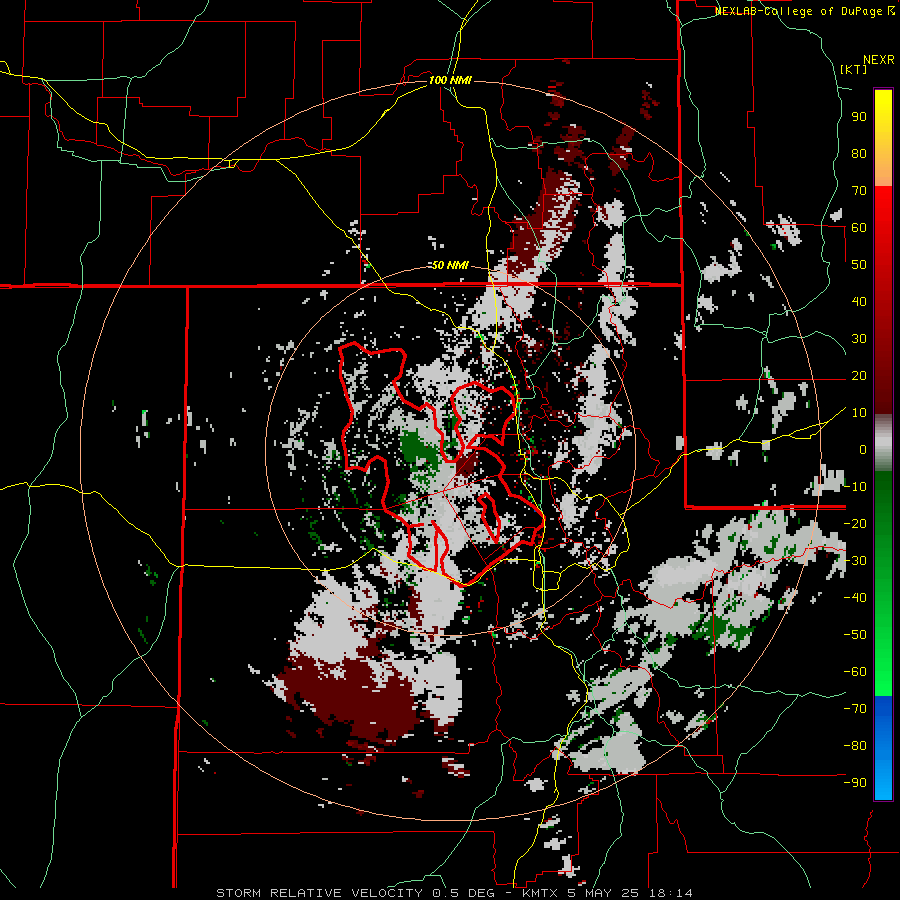Viewport: 900px width, 900px height.
Task: Click the -70 value on the velocity scale
Action: pyautogui.click(x=855, y=708)
